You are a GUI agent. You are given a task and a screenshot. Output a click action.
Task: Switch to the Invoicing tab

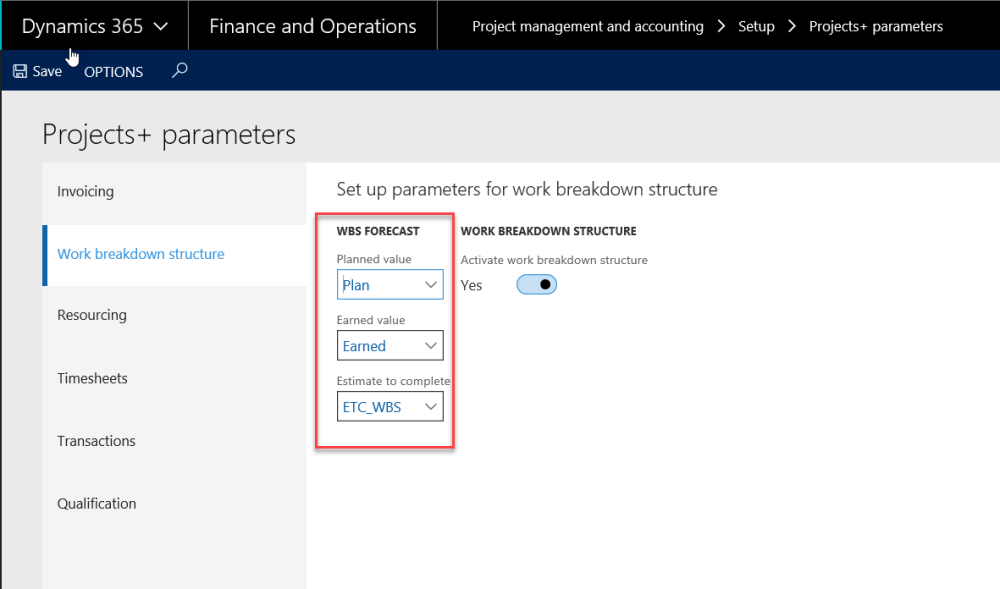pyautogui.click(x=86, y=191)
